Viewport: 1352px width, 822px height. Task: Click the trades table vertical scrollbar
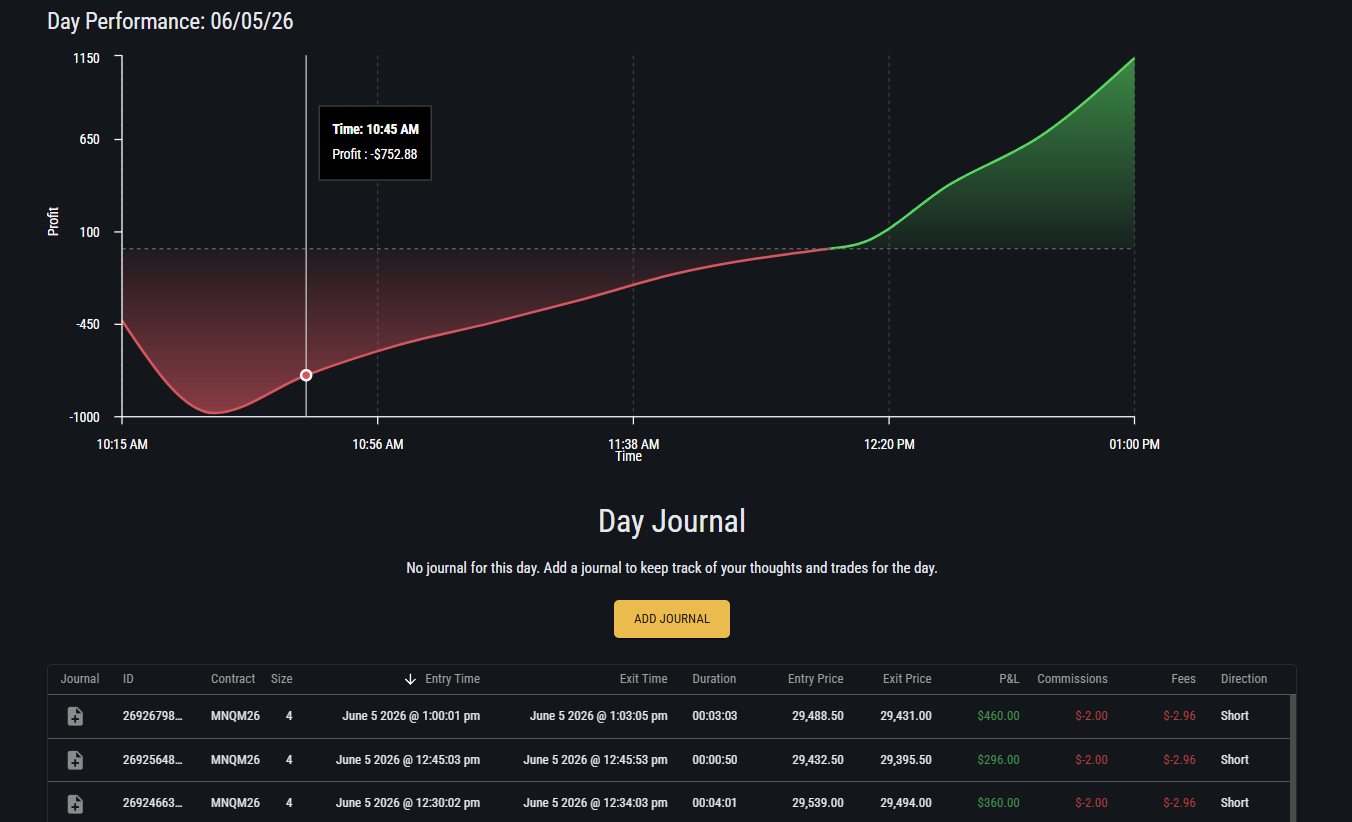[1293, 758]
